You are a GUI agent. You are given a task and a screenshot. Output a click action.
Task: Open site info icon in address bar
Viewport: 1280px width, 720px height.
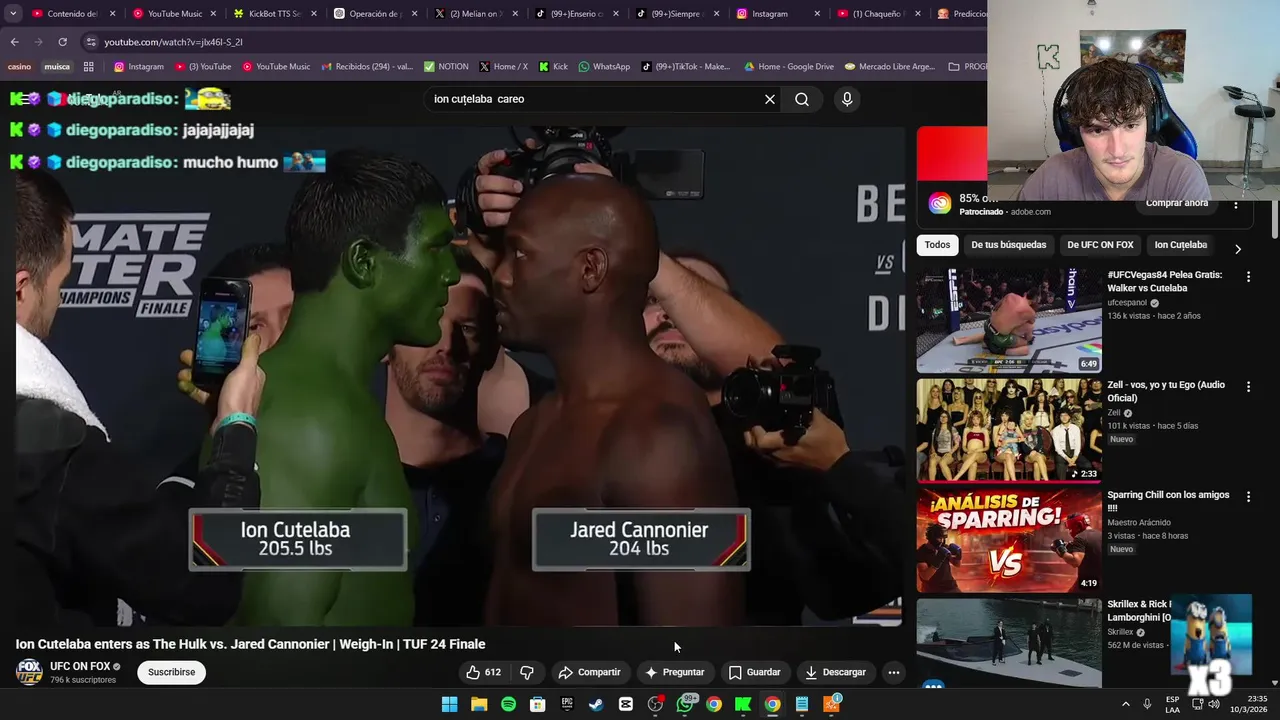(x=91, y=42)
